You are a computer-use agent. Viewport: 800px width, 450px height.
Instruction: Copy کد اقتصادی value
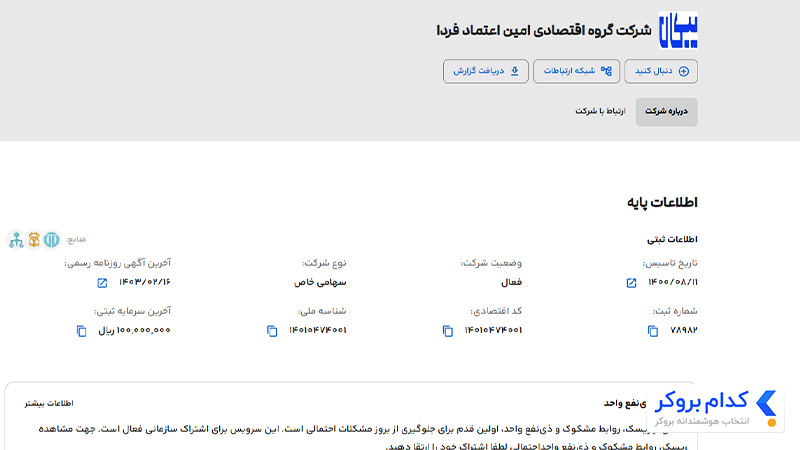click(x=447, y=331)
